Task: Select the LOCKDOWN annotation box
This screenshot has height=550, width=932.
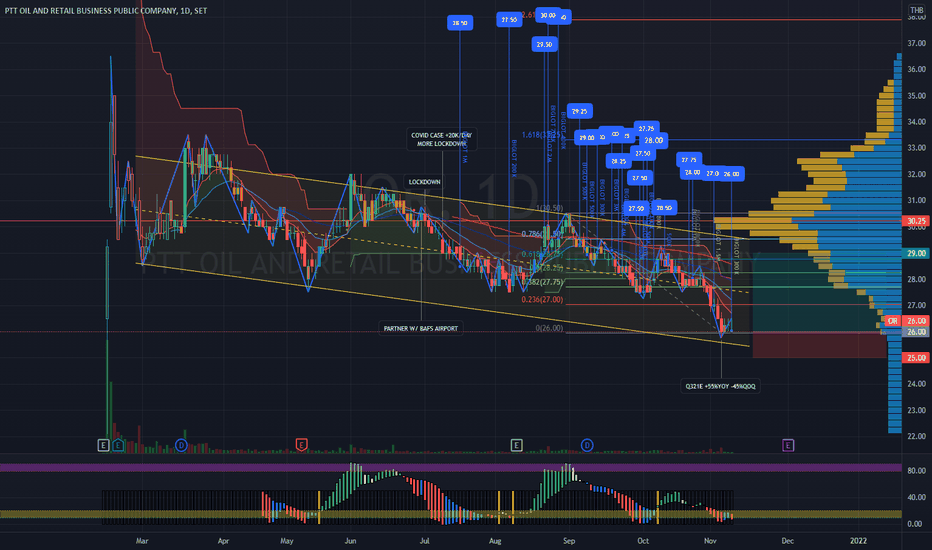Action: coord(424,182)
